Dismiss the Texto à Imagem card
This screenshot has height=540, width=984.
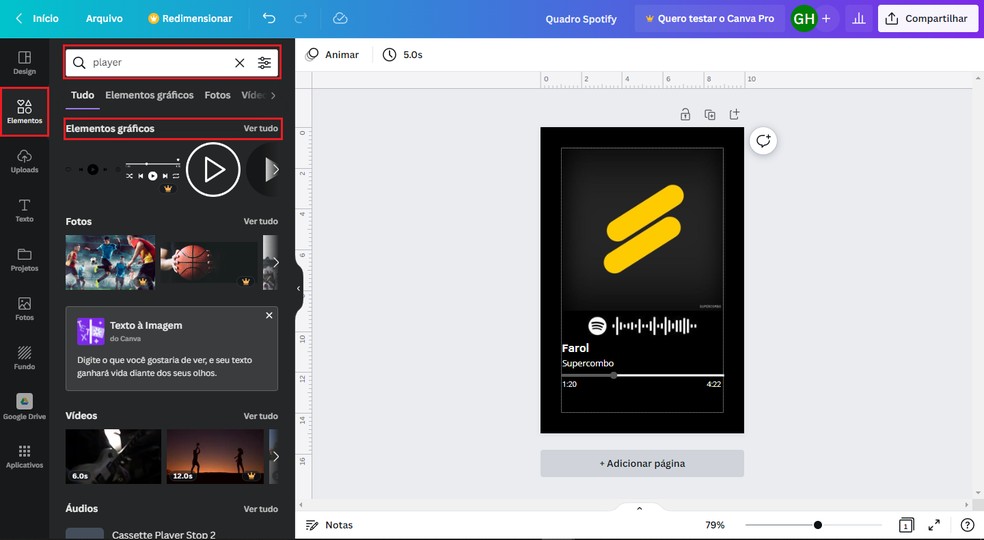[269, 315]
